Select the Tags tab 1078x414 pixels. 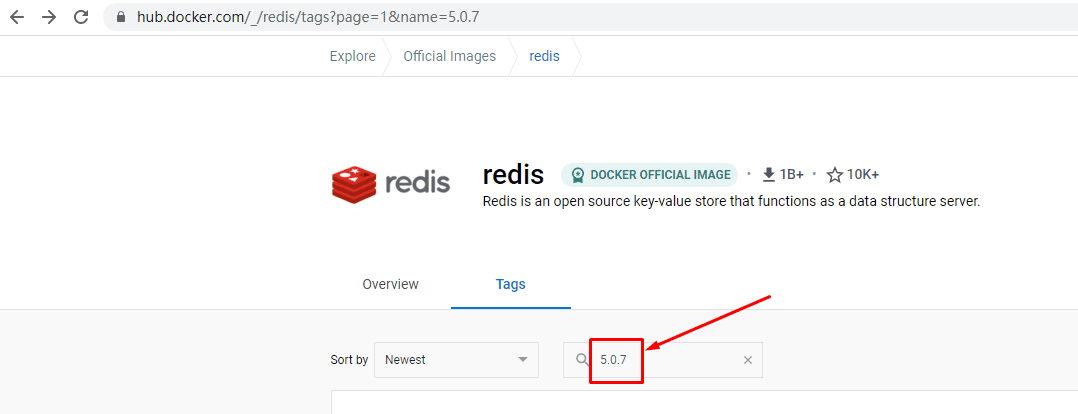pos(511,284)
